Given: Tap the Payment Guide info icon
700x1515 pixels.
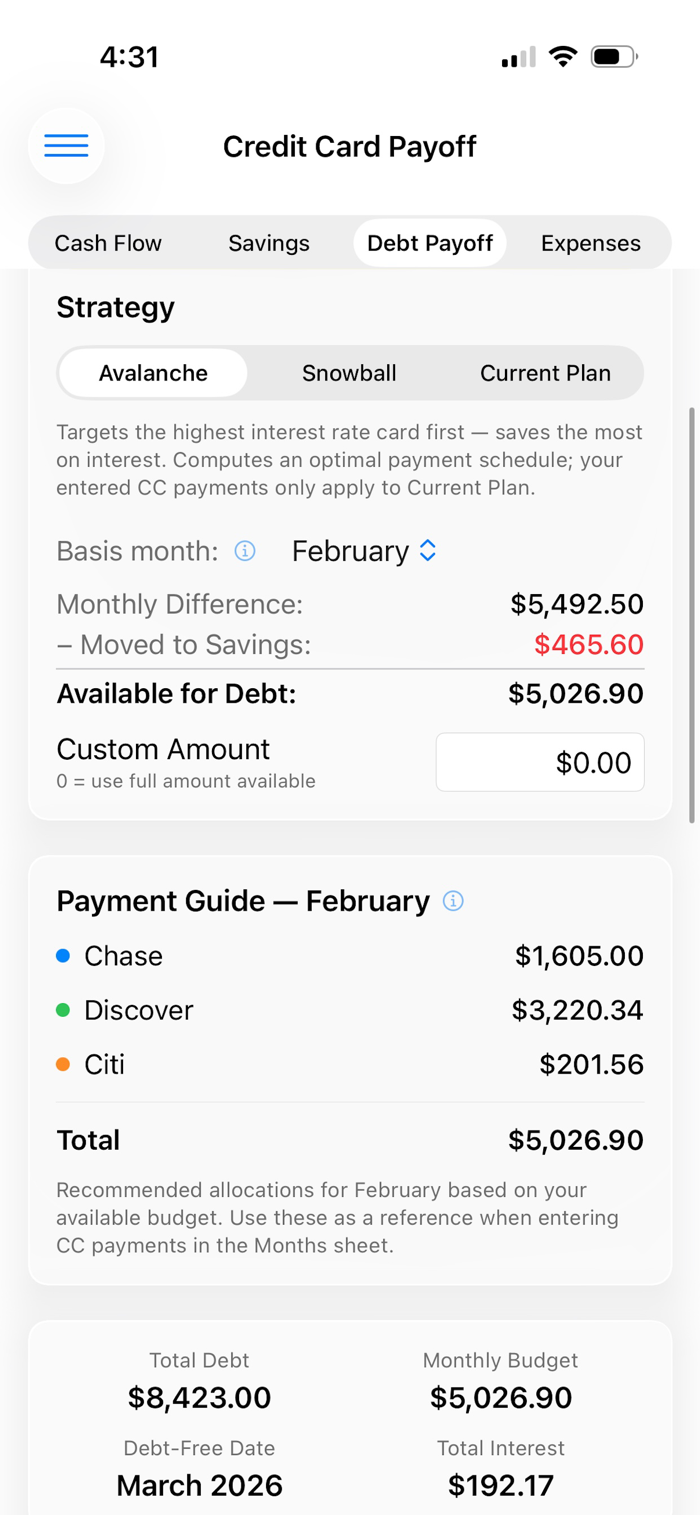Looking at the screenshot, I should (x=453, y=901).
